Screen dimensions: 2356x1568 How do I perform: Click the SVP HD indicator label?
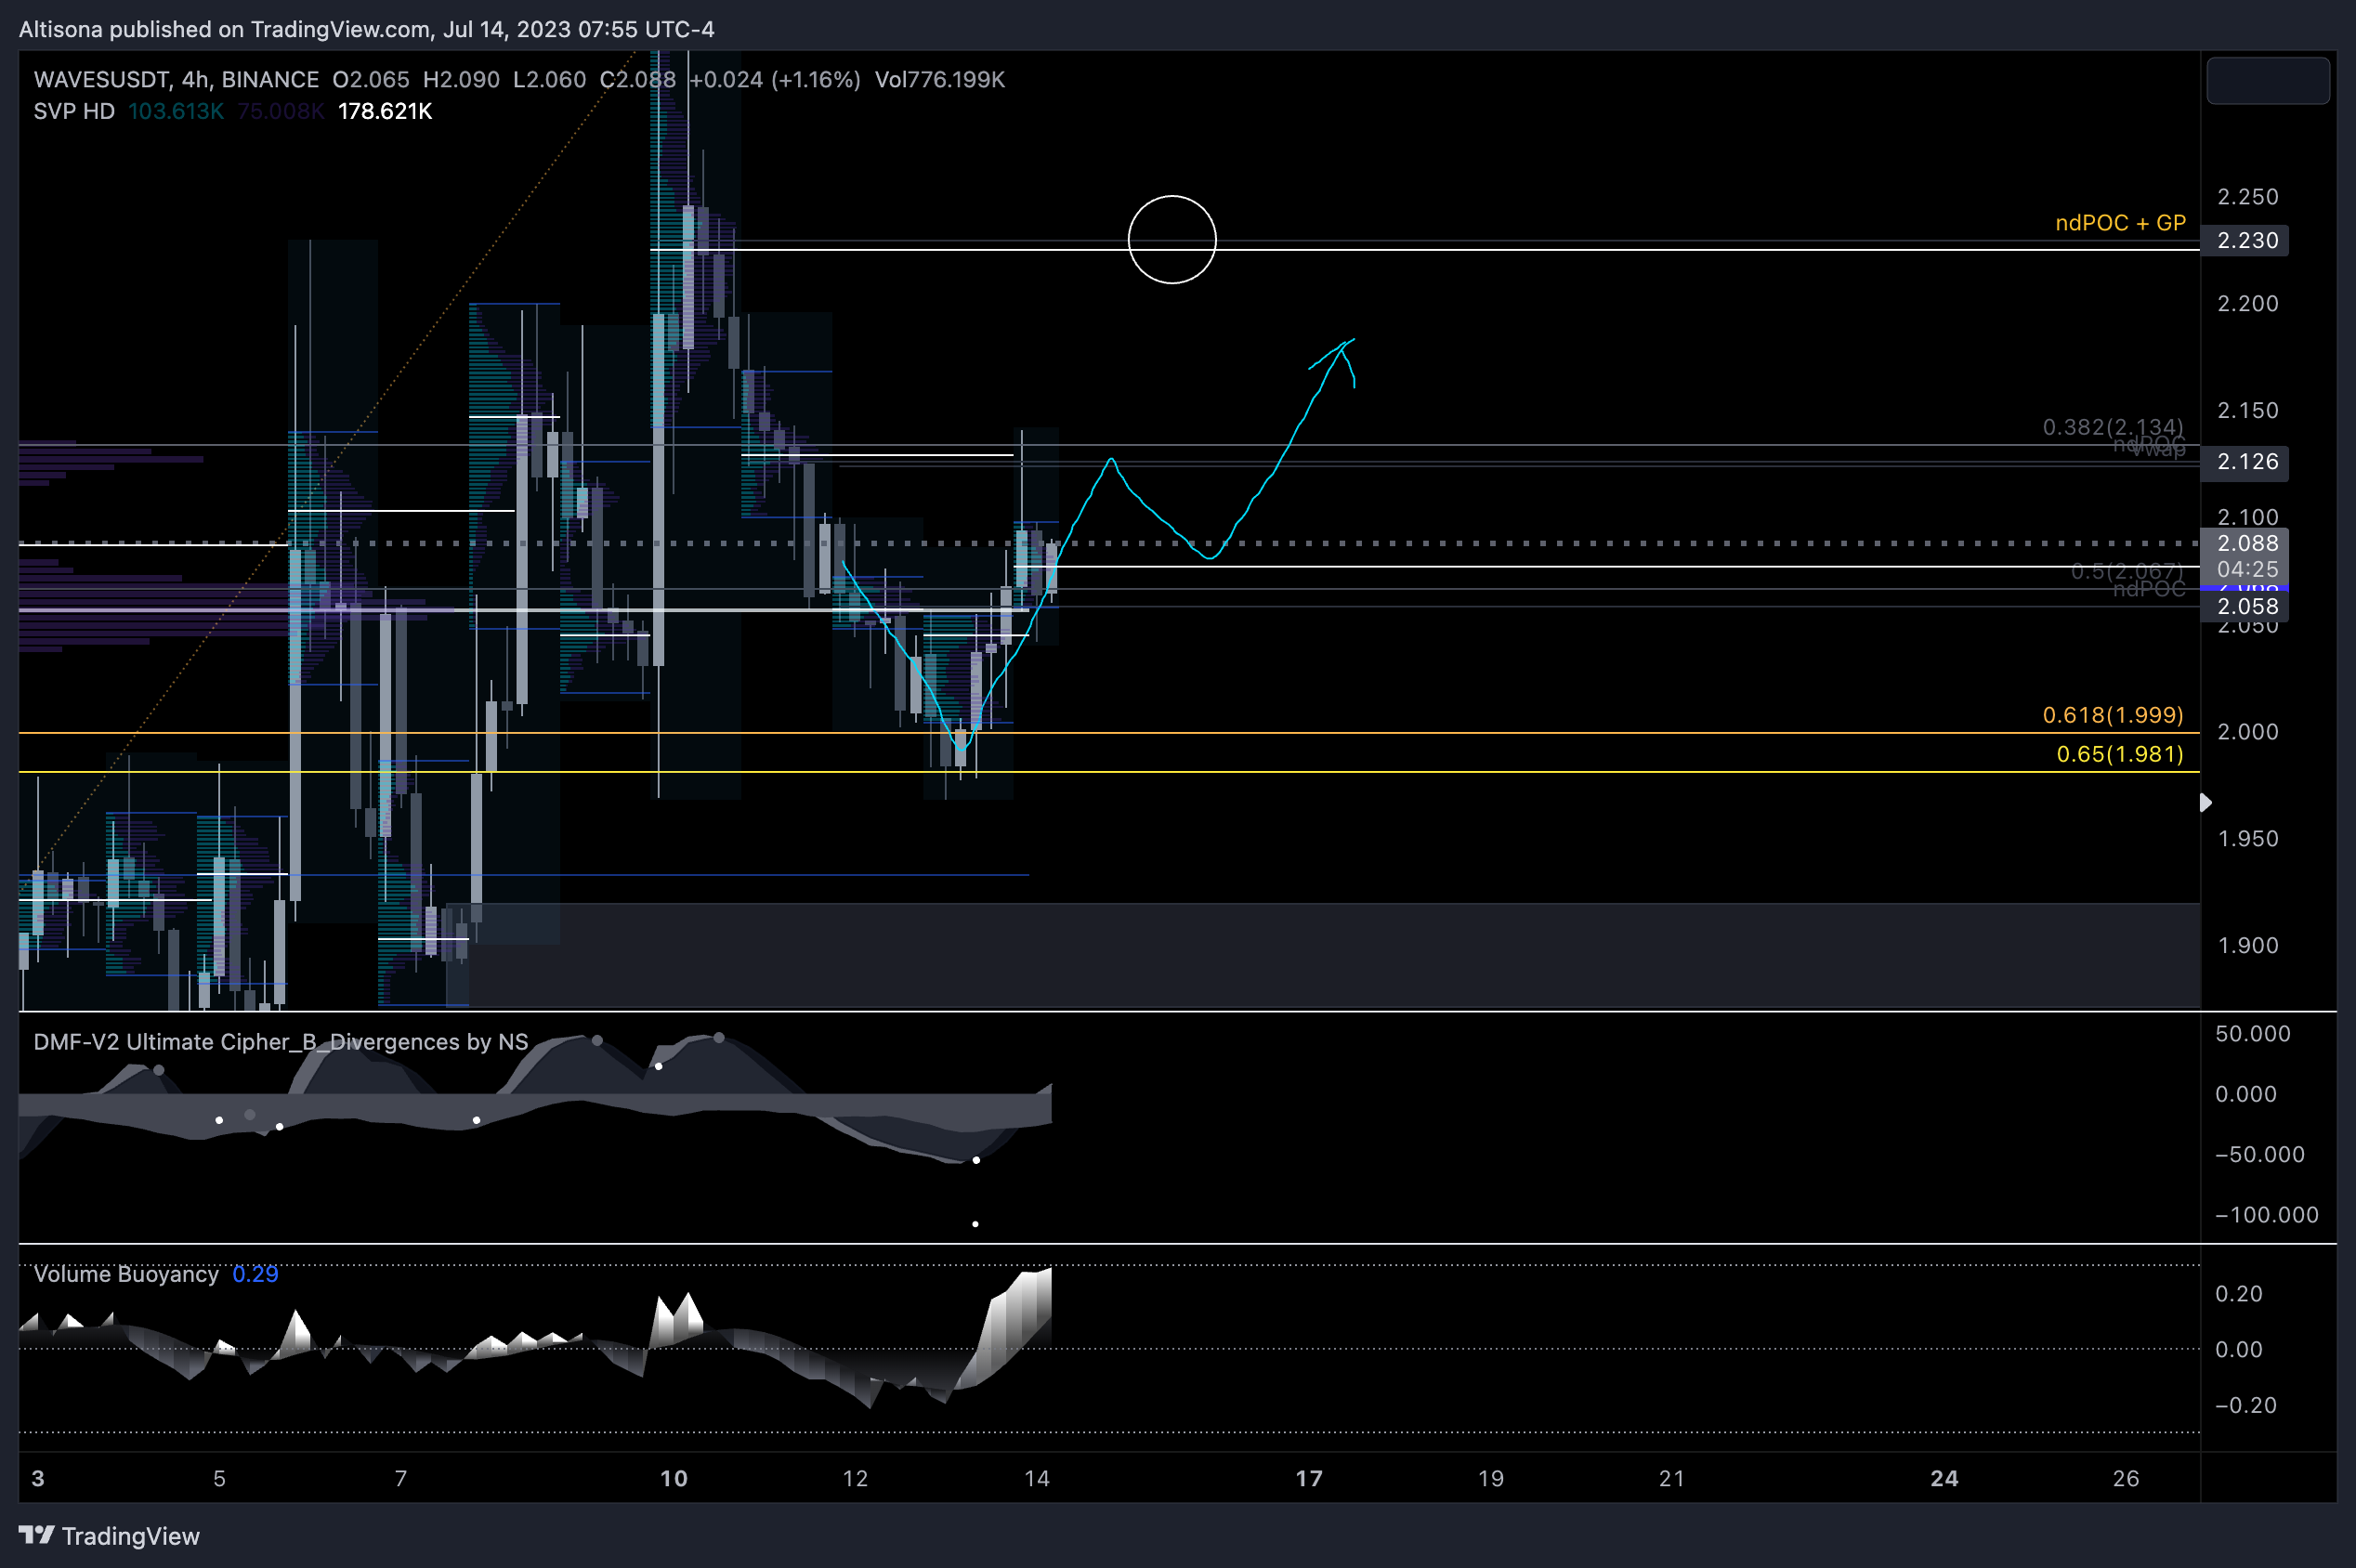coord(74,111)
